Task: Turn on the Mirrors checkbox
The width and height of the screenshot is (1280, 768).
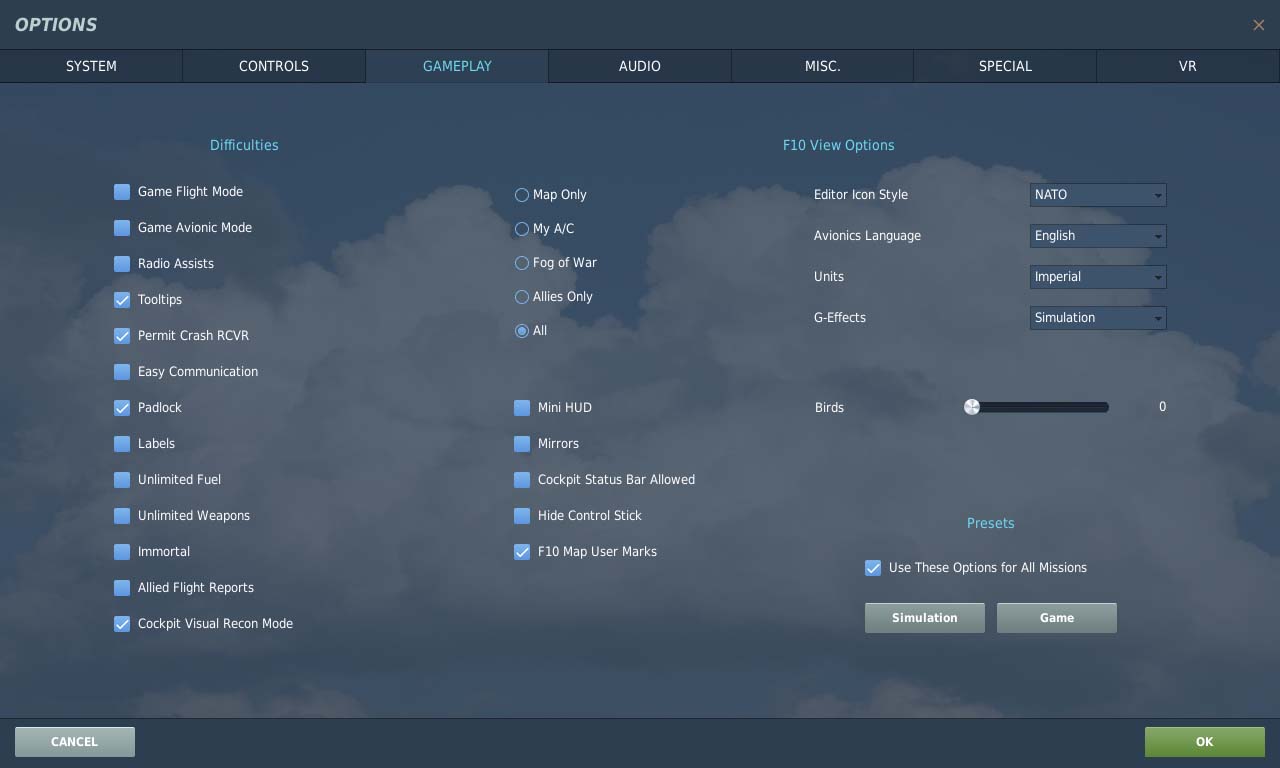Action: 522,444
